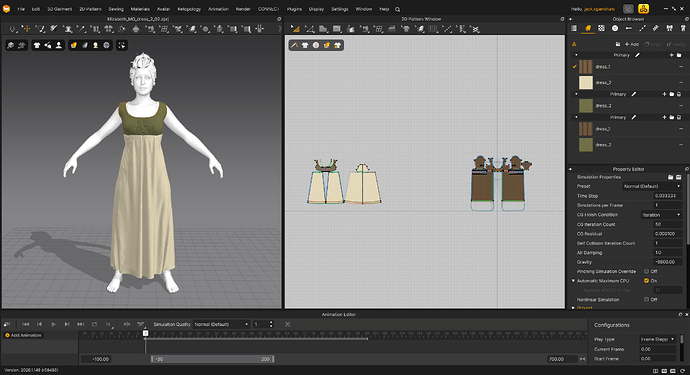Click the Copy button in Object Browser
690x375 pixels.
[653, 44]
